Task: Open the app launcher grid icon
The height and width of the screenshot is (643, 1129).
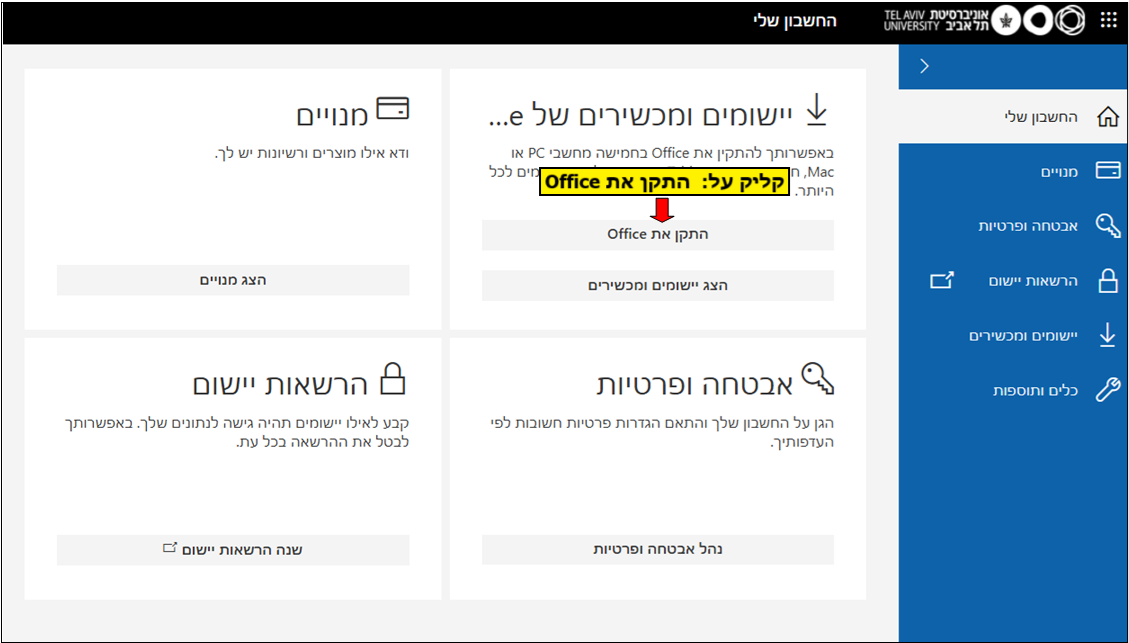Action: coord(1108,21)
